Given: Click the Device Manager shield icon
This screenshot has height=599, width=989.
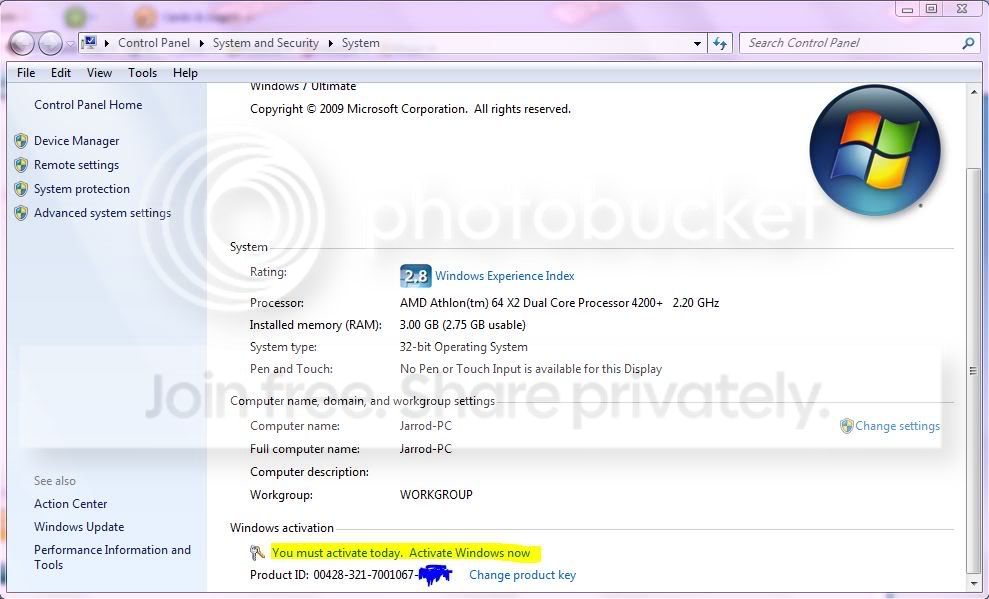Looking at the screenshot, I should 21,141.
